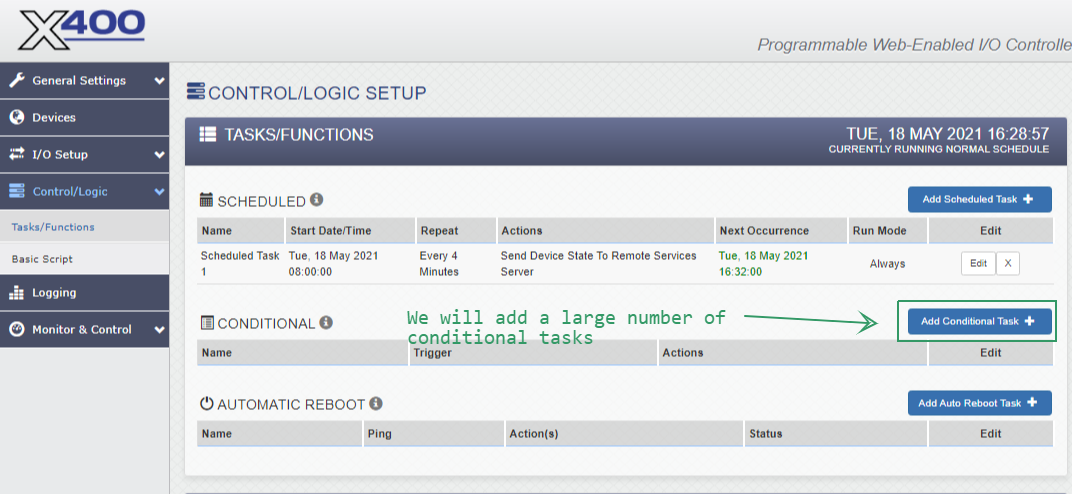The image size is (1072, 494).
Task: Click the wrench icon for General Settings
Action: pos(16,81)
